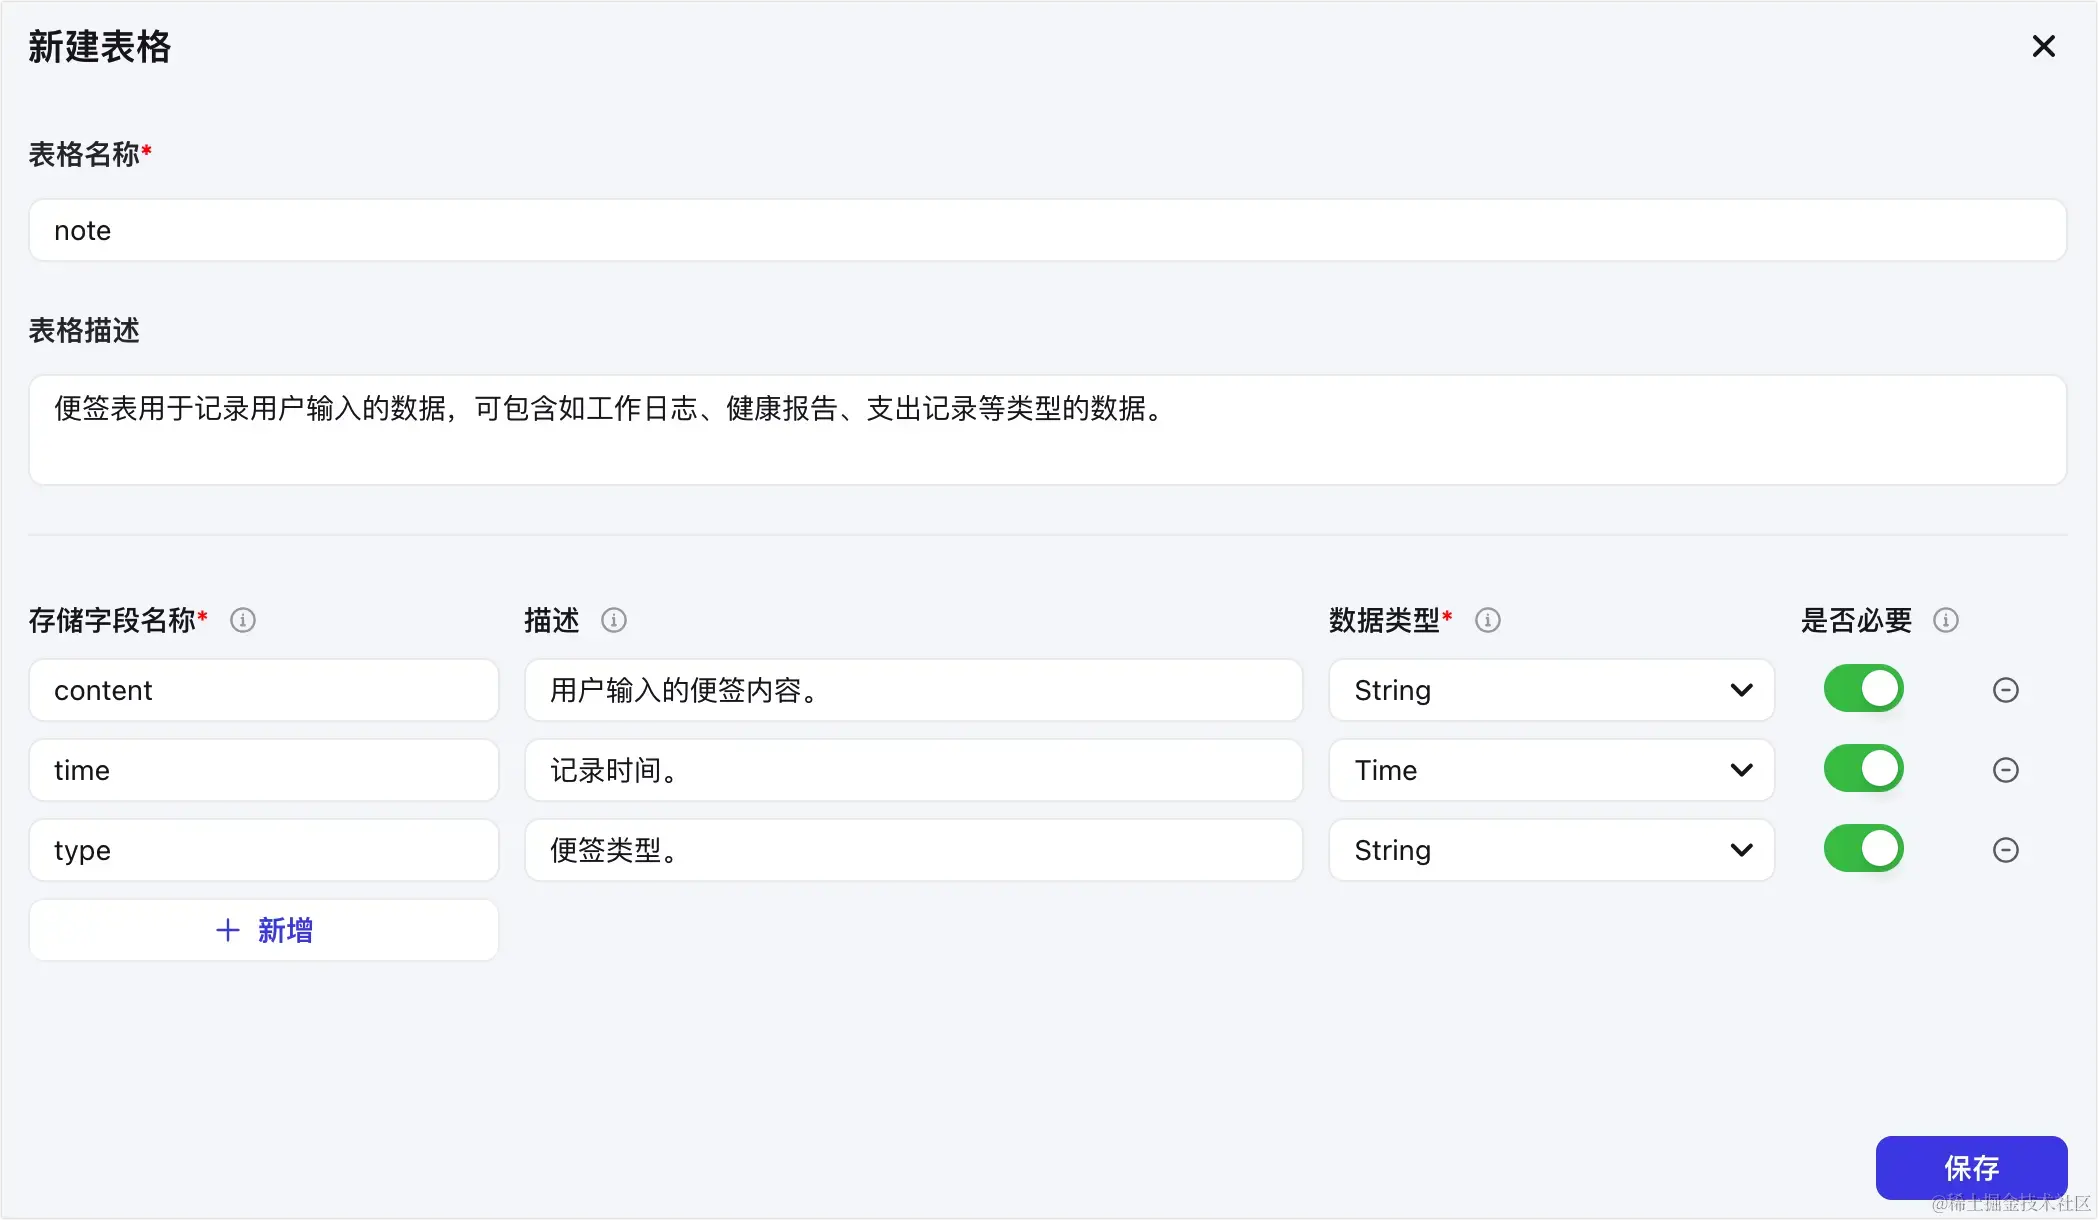This screenshot has height=1220, width=2098.
Task: Click info icon next to 描述 header
Action: click(x=614, y=620)
